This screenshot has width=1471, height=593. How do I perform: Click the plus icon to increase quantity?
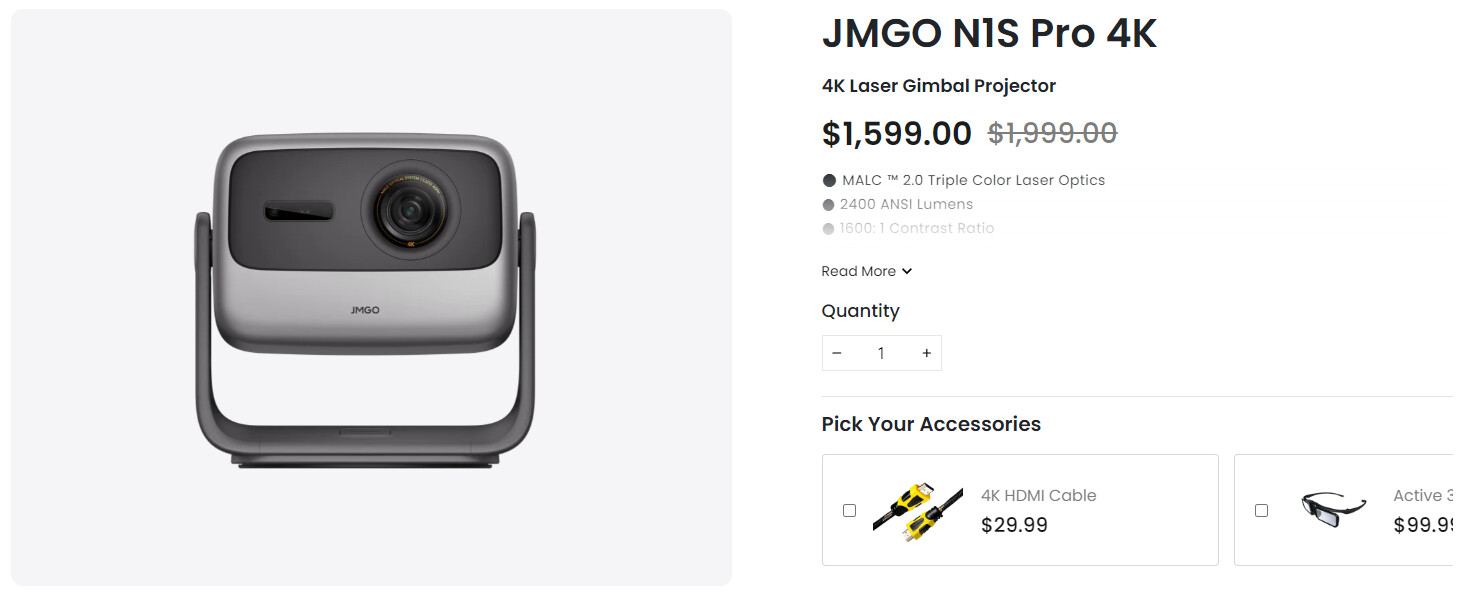pos(926,353)
